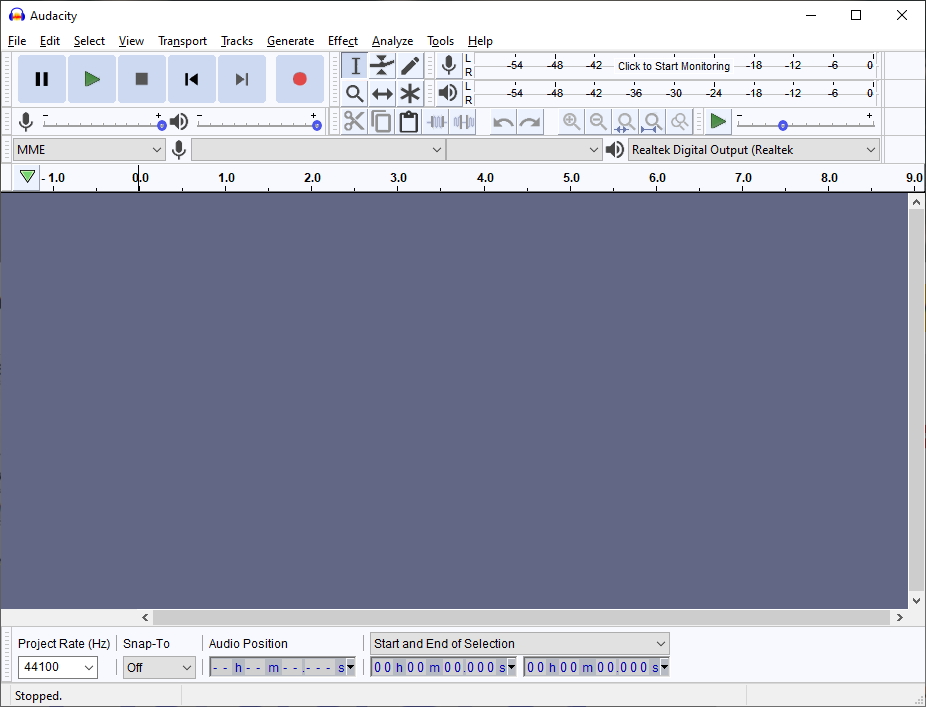926x707 pixels.
Task: Click the timeline ruler at 3.0 seconds
Action: [x=398, y=178]
